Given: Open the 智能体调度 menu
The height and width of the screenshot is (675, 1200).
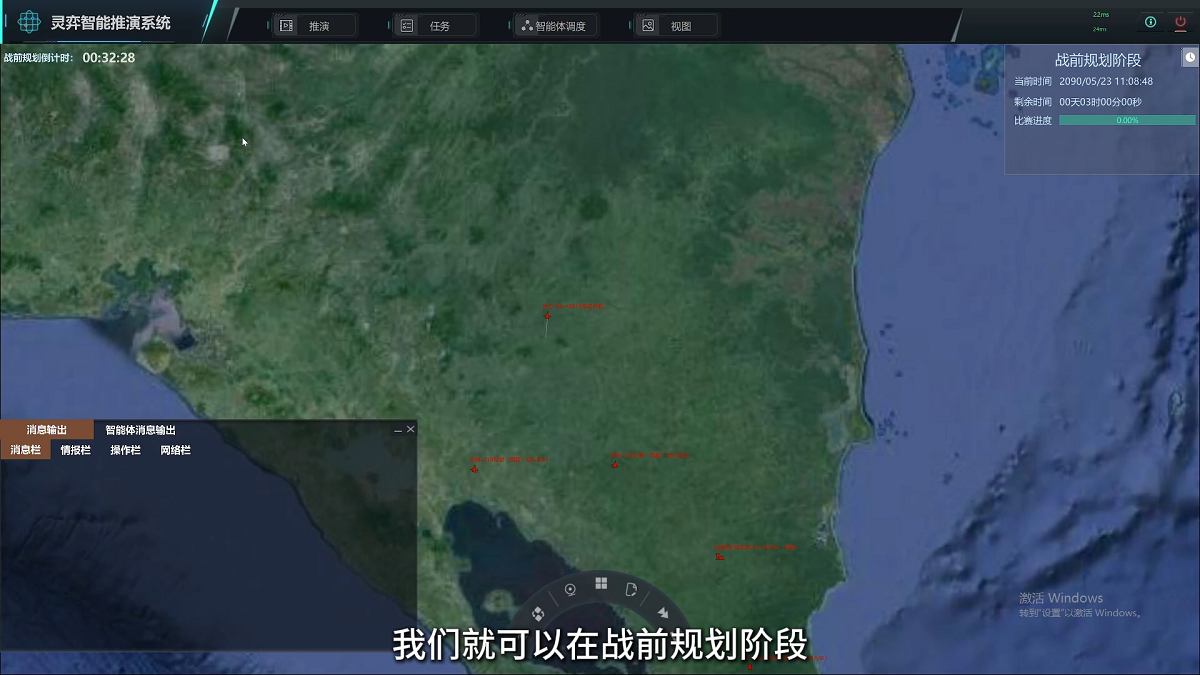Looking at the screenshot, I should (557, 26).
